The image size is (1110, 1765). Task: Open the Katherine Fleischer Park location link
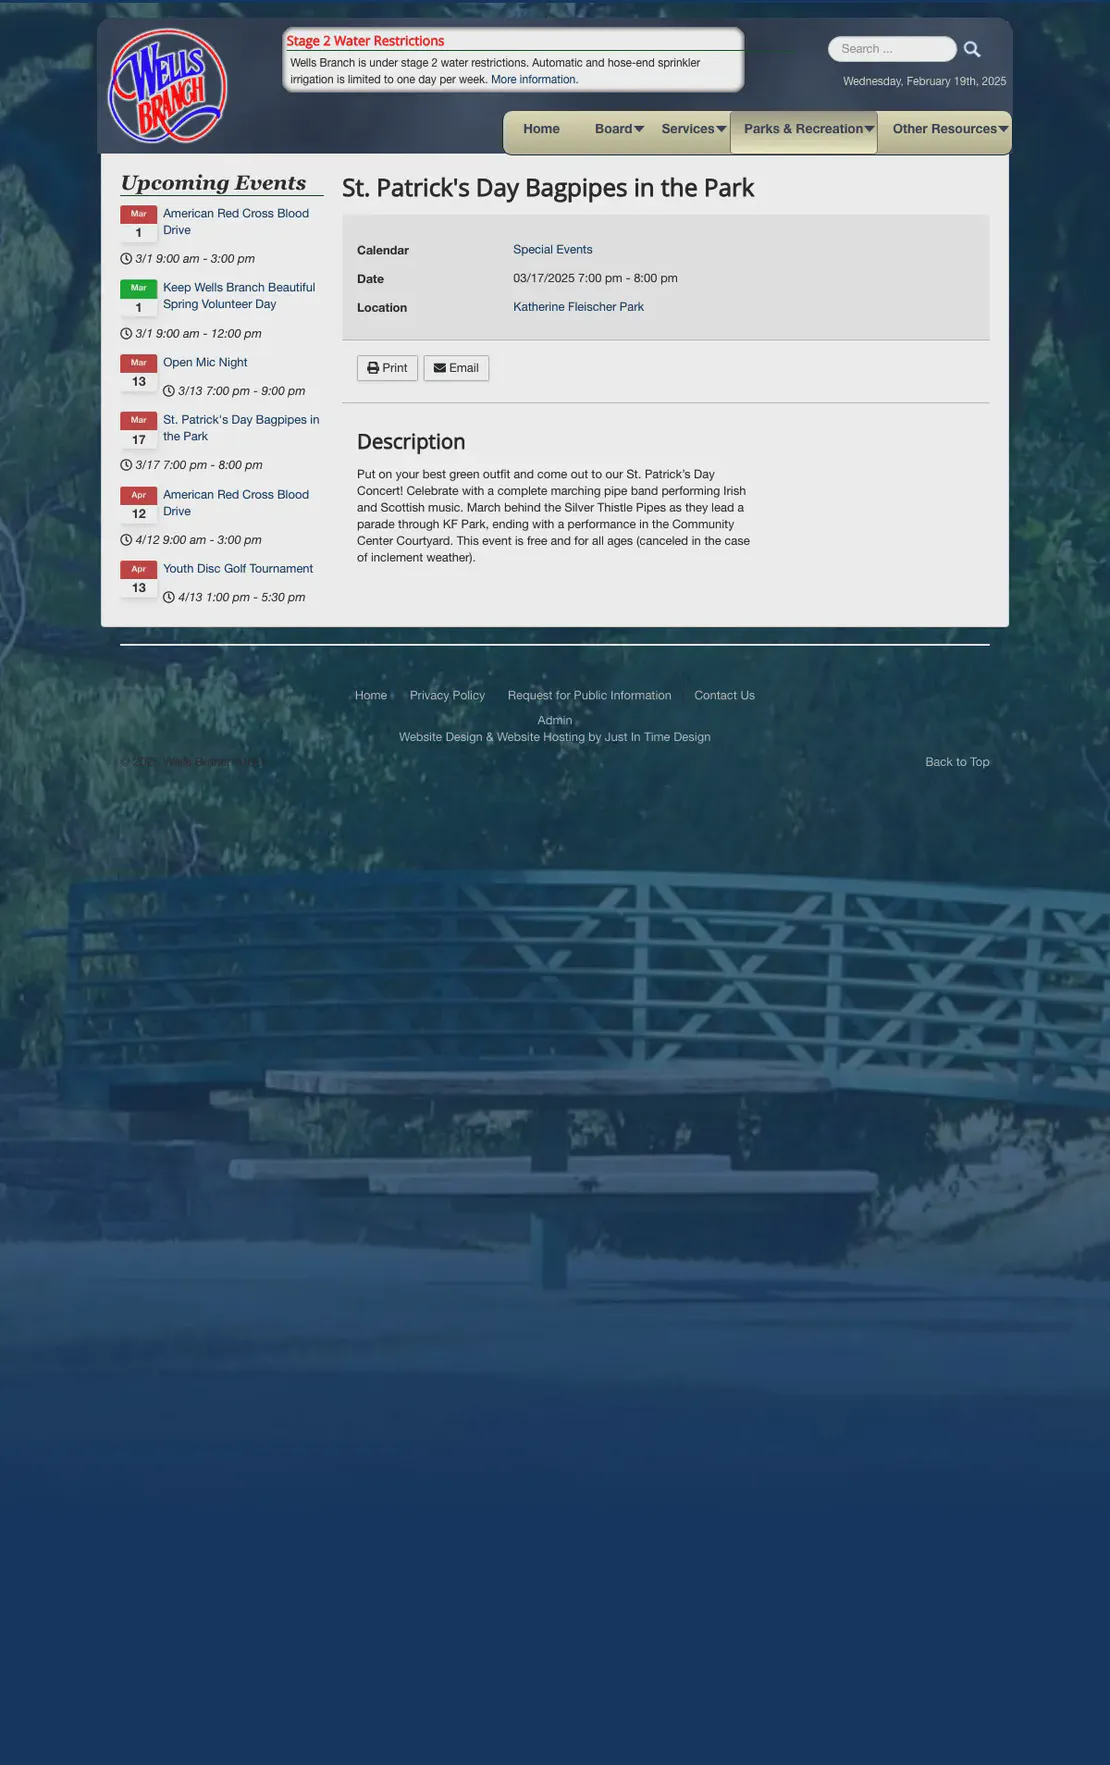pyautogui.click(x=579, y=307)
